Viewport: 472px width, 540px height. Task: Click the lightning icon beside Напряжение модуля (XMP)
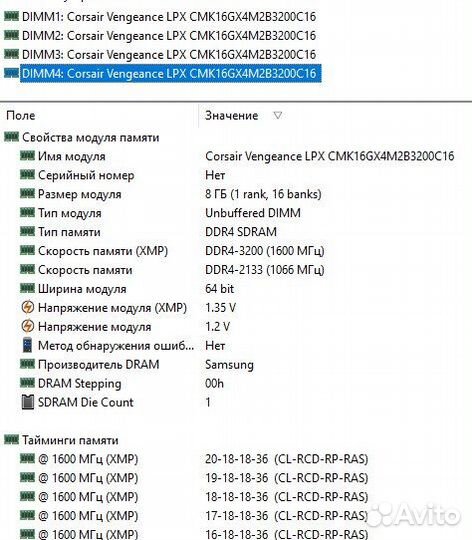coord(28,307)
